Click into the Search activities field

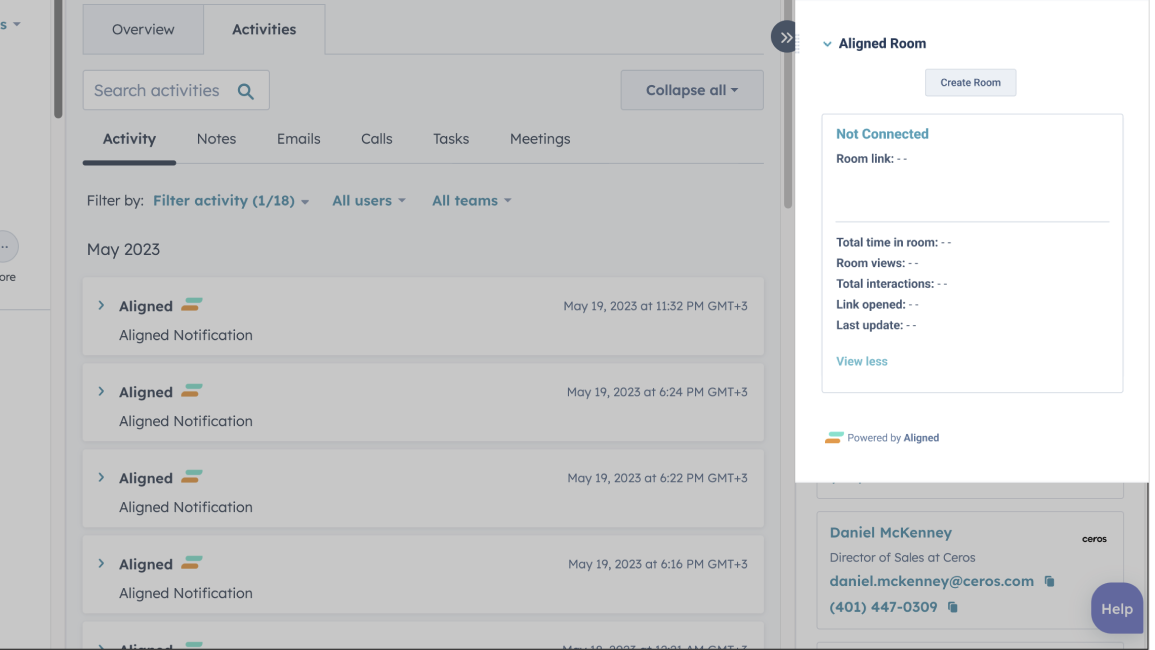157,91
